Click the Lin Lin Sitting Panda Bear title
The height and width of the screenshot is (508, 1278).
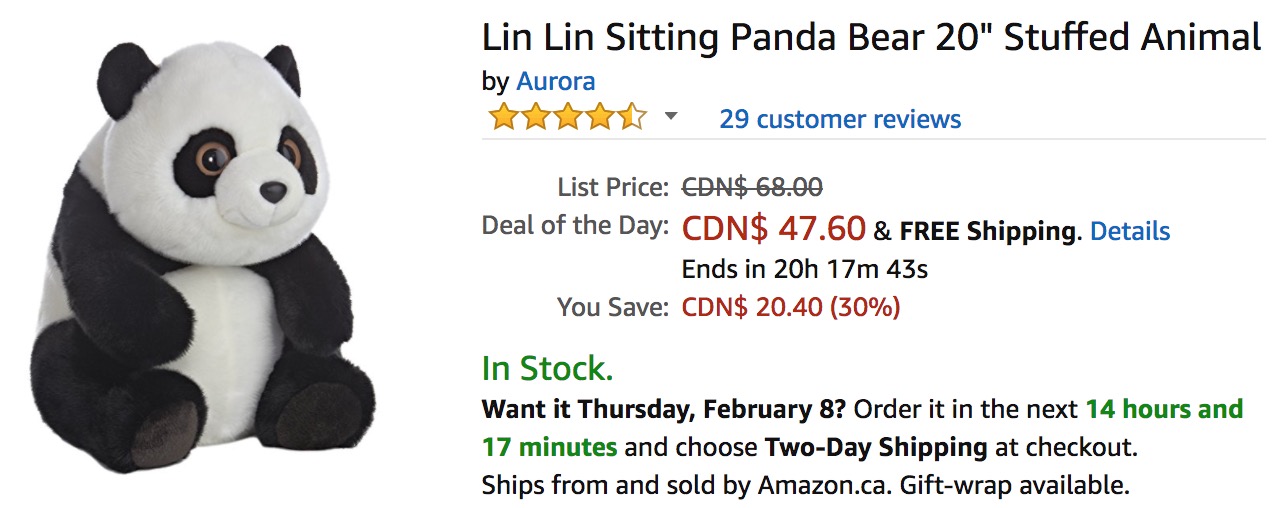(871, 37)
